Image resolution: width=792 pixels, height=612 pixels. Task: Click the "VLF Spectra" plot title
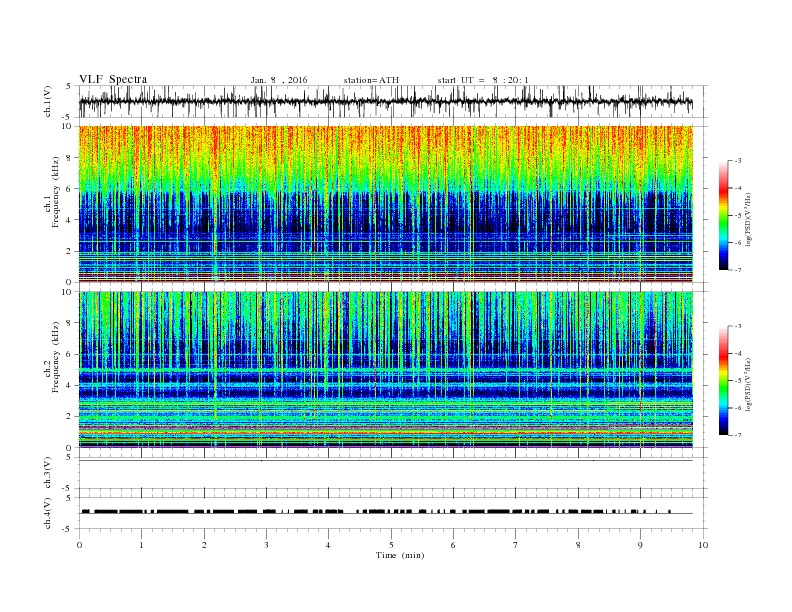click(x=113, y=79)
